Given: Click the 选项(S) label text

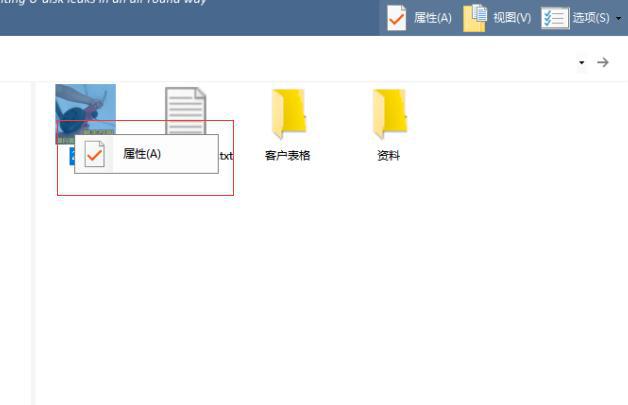Looking at the screenshot, I should (x=591, y=18).
